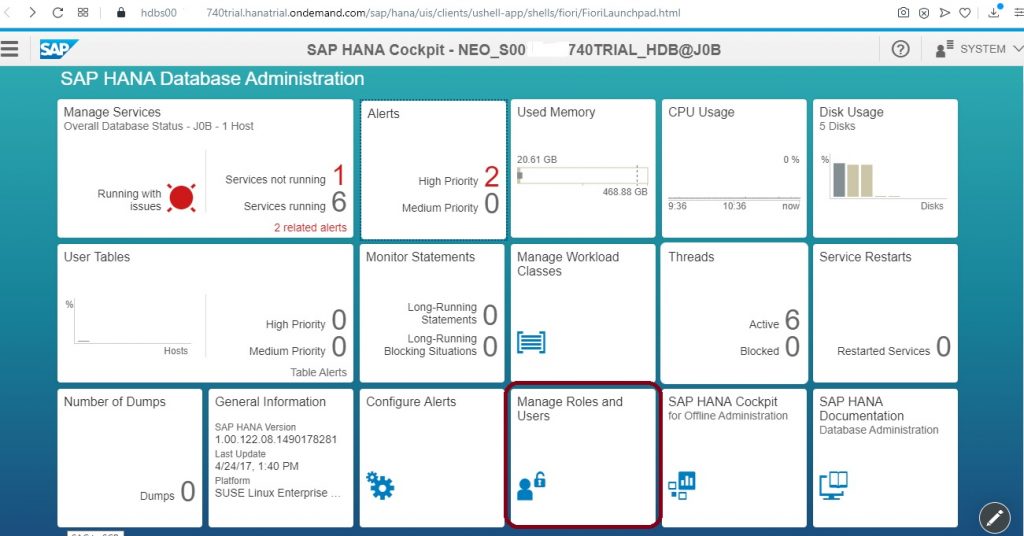Image resolution: width=1024 pixels, height=536 pixels.
Task: Reload the browser page
Action: tap(57, 12)
